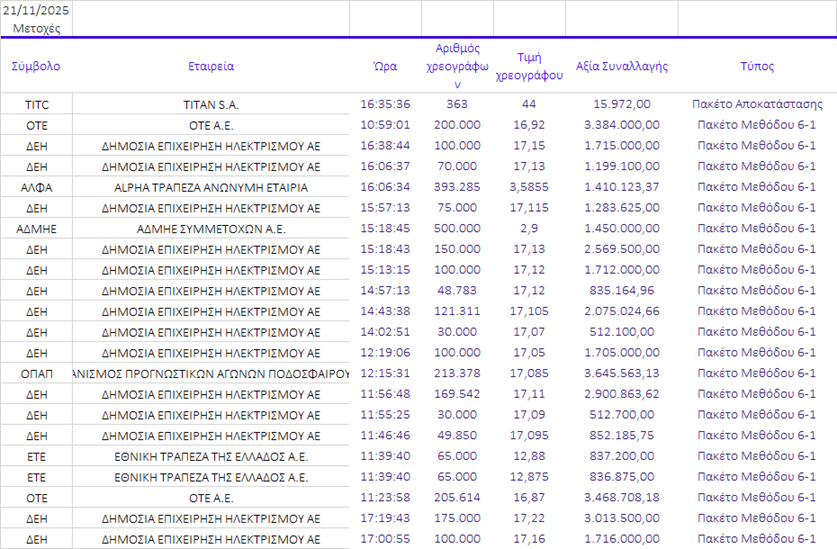Screen dimensions: 837x549
Task: Select the Πακέτο Αποκατάστασης type cell
Action: (757, 104)
